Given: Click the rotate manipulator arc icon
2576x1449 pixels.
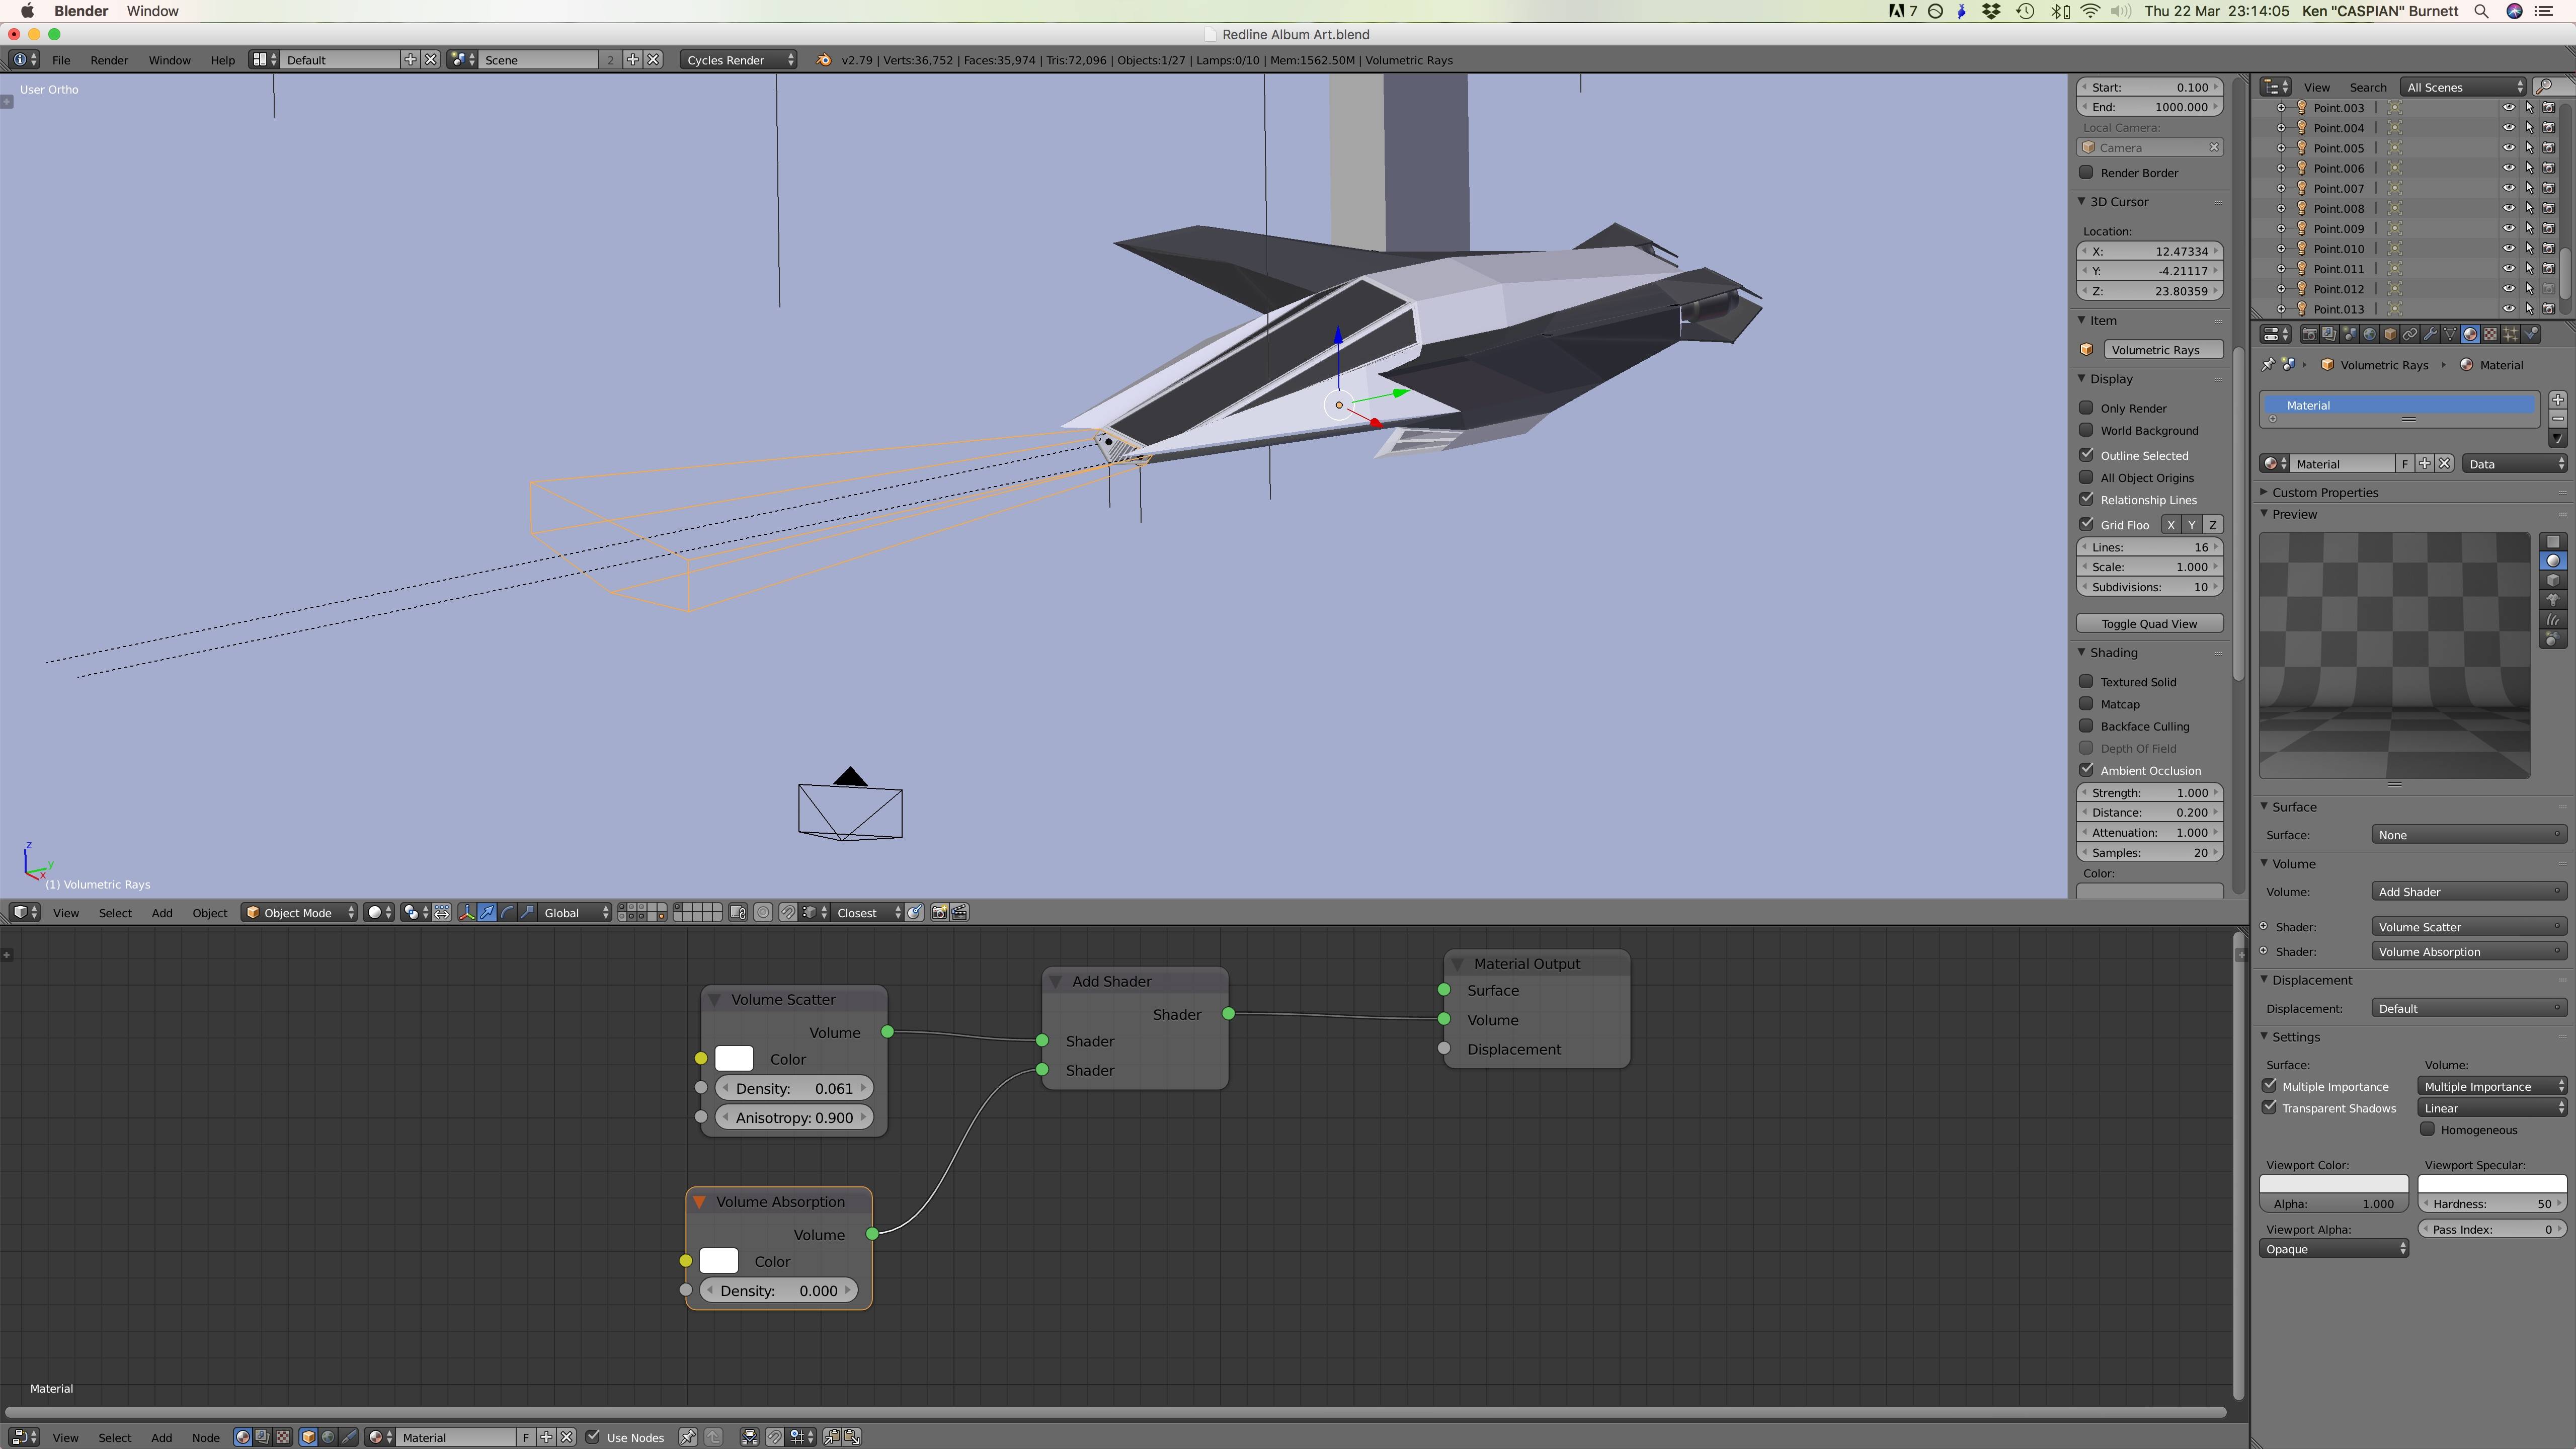Looking at the screenshot, I should coord(507,913).
